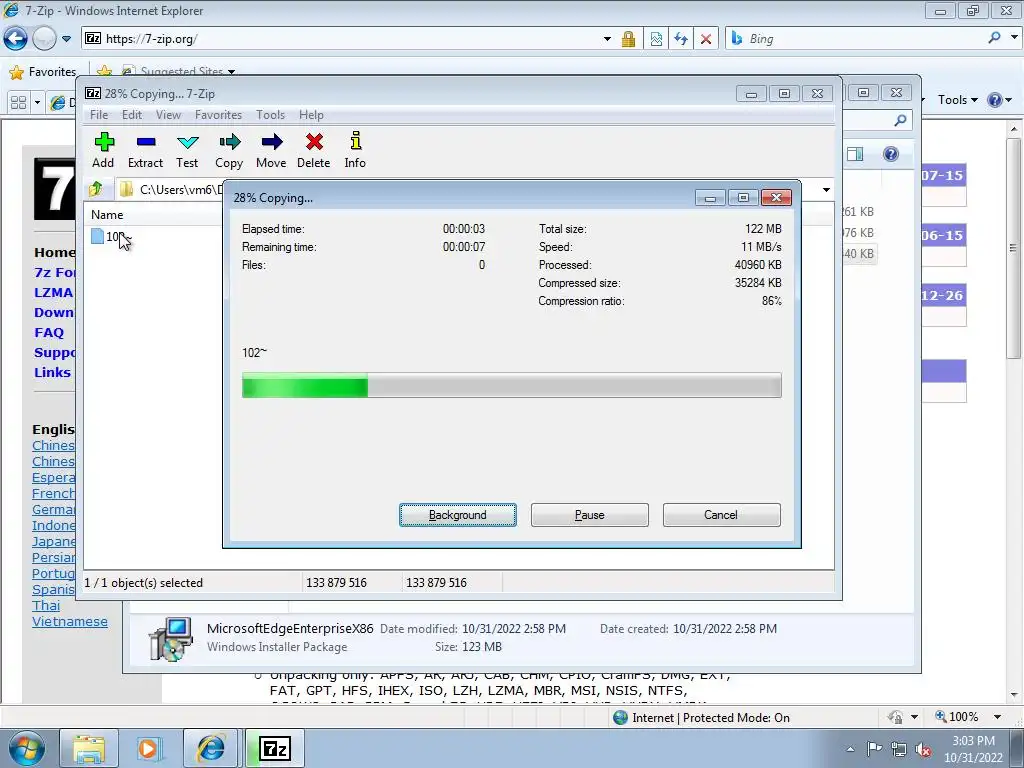Click the Test toolbar icon

pyautogui.click(x=187, y=151)
